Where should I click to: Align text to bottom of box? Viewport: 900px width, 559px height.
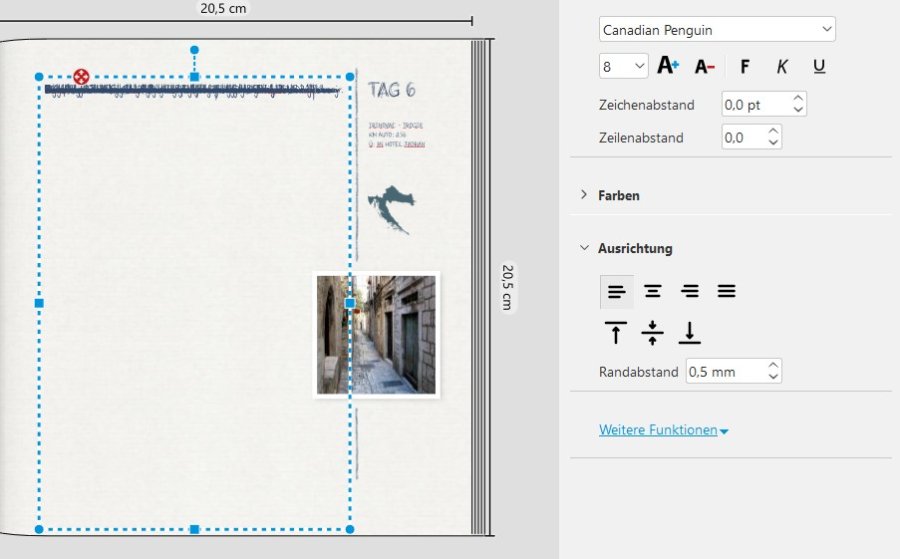[x=689, y=333]
